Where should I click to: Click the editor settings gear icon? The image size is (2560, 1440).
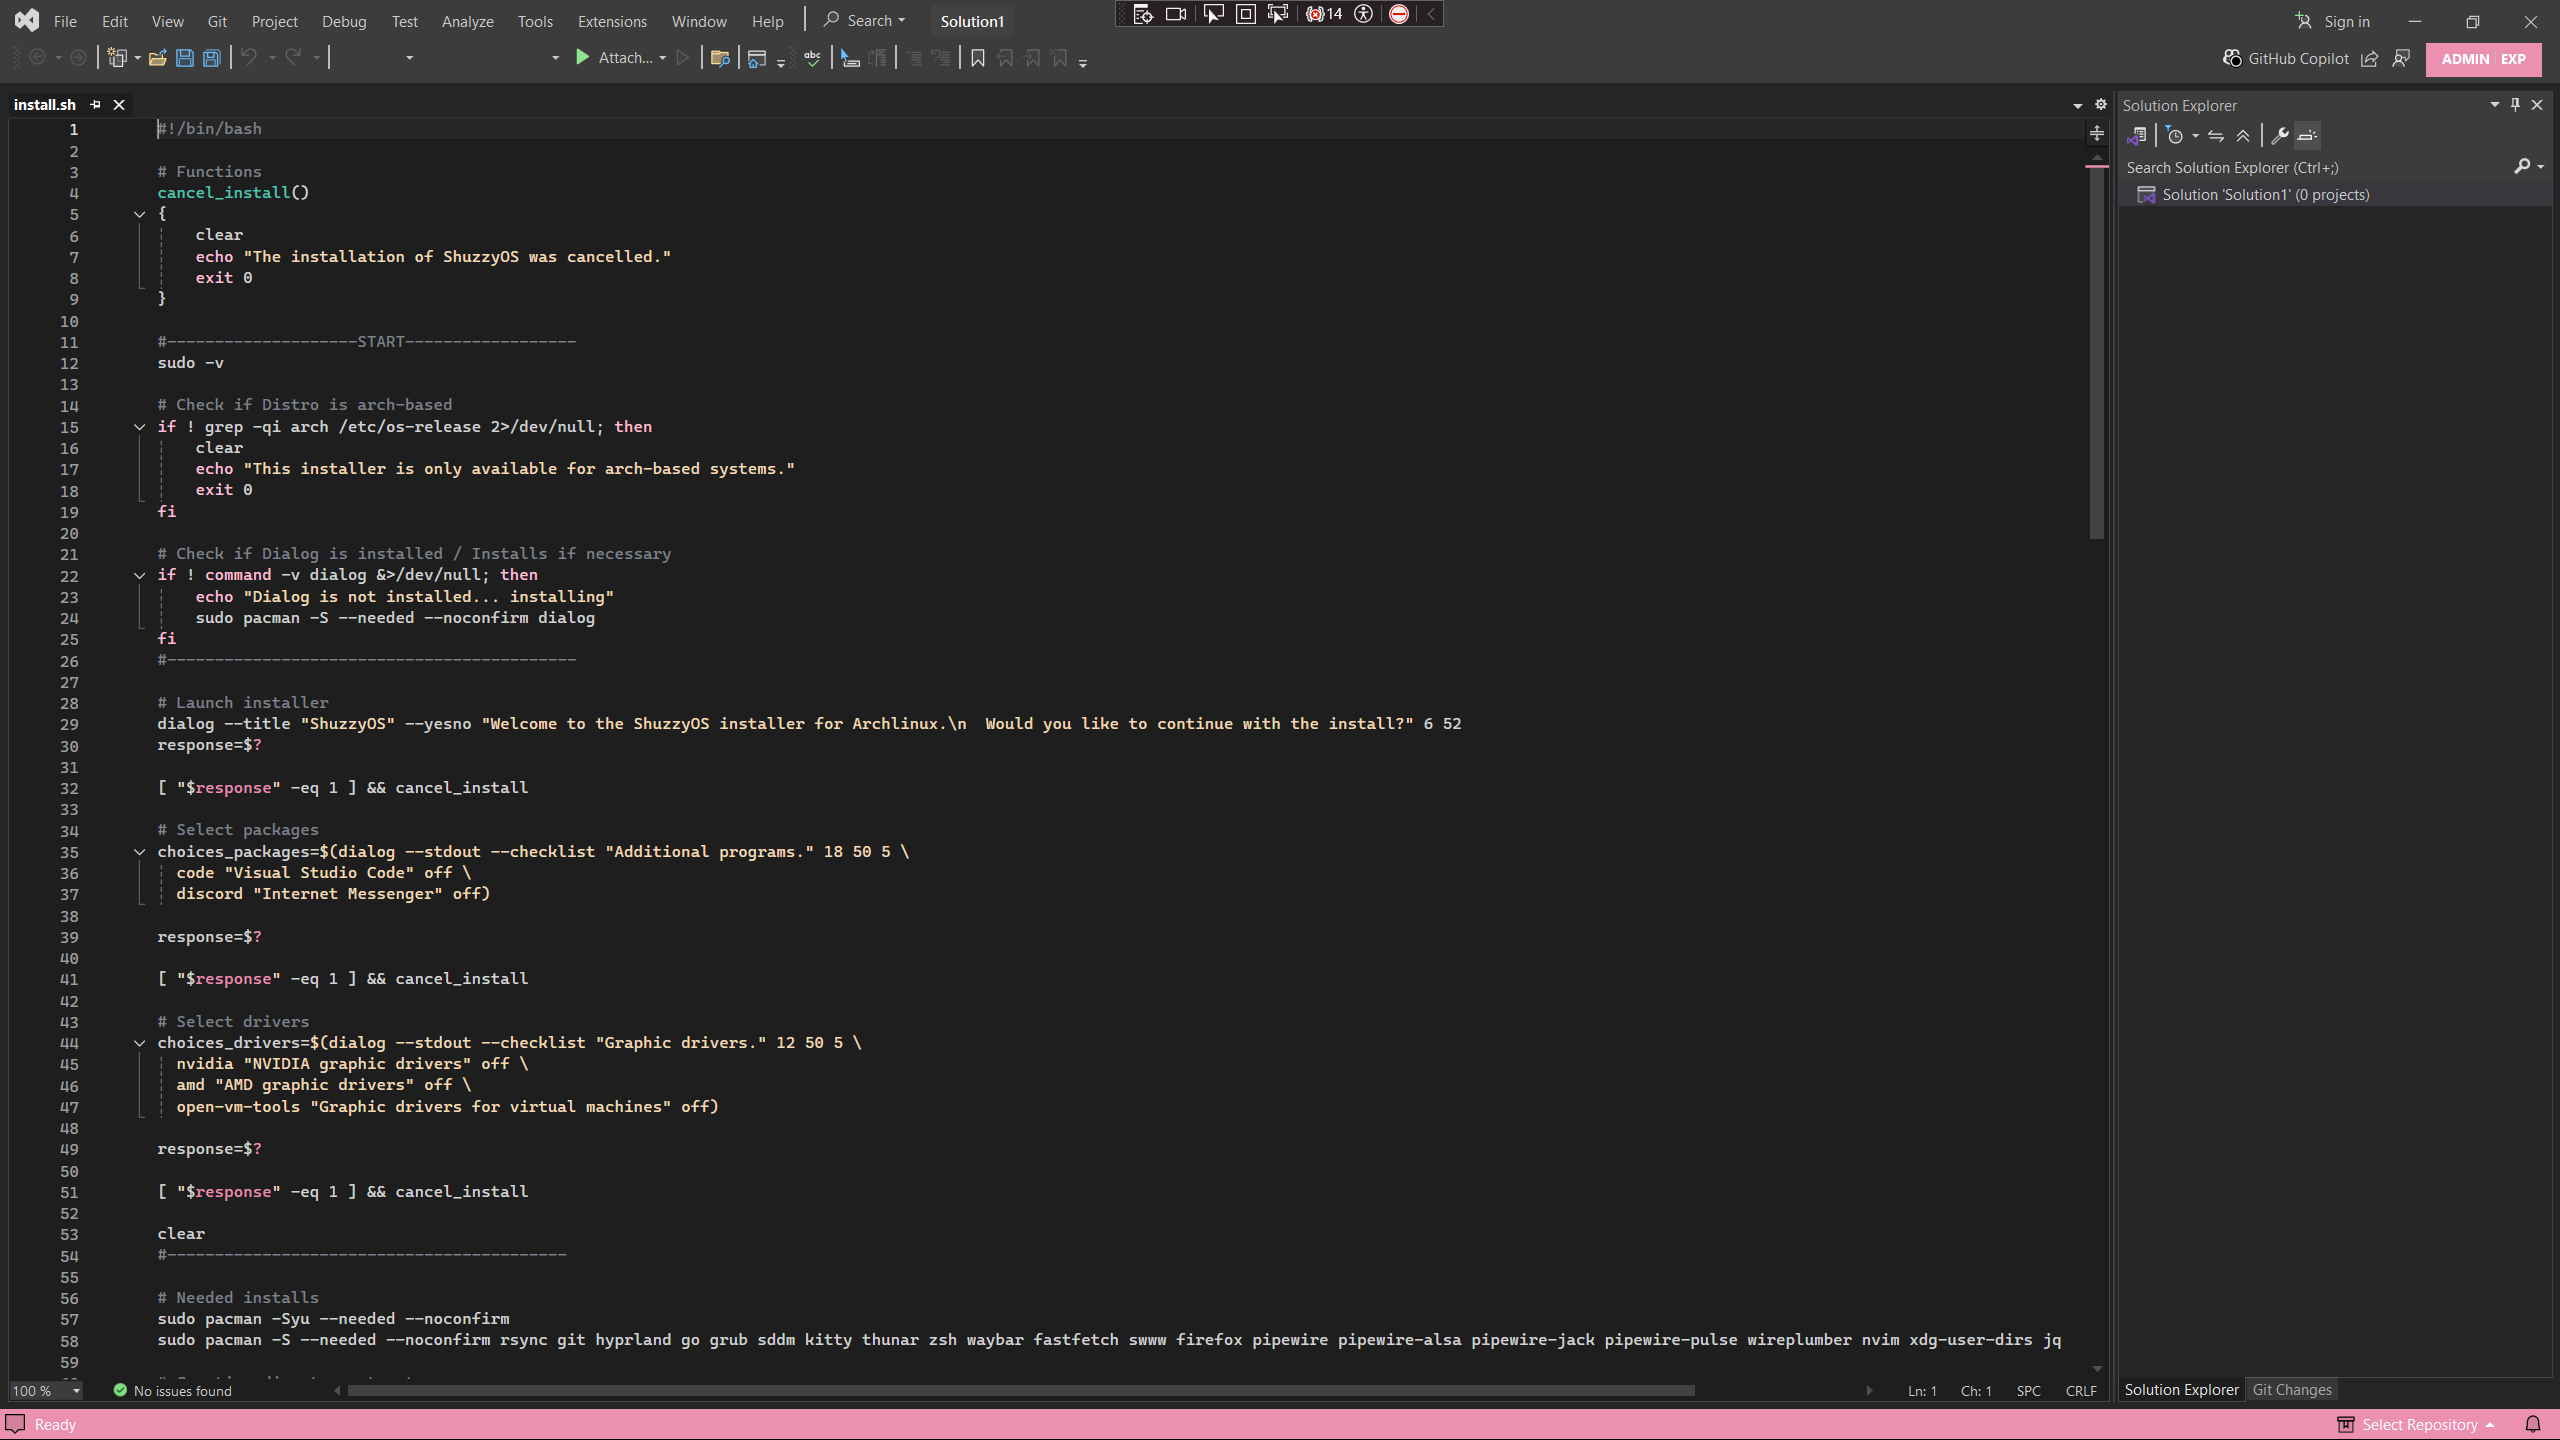pos(2101,104)
